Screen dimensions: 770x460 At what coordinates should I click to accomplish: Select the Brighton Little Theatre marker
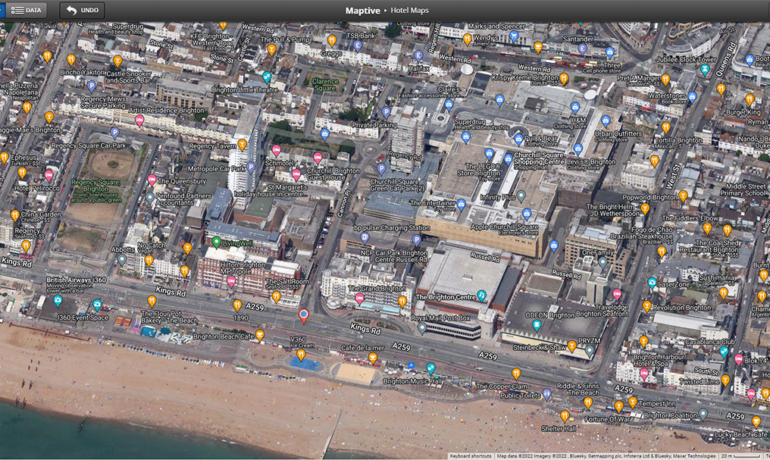pos(267,77)
